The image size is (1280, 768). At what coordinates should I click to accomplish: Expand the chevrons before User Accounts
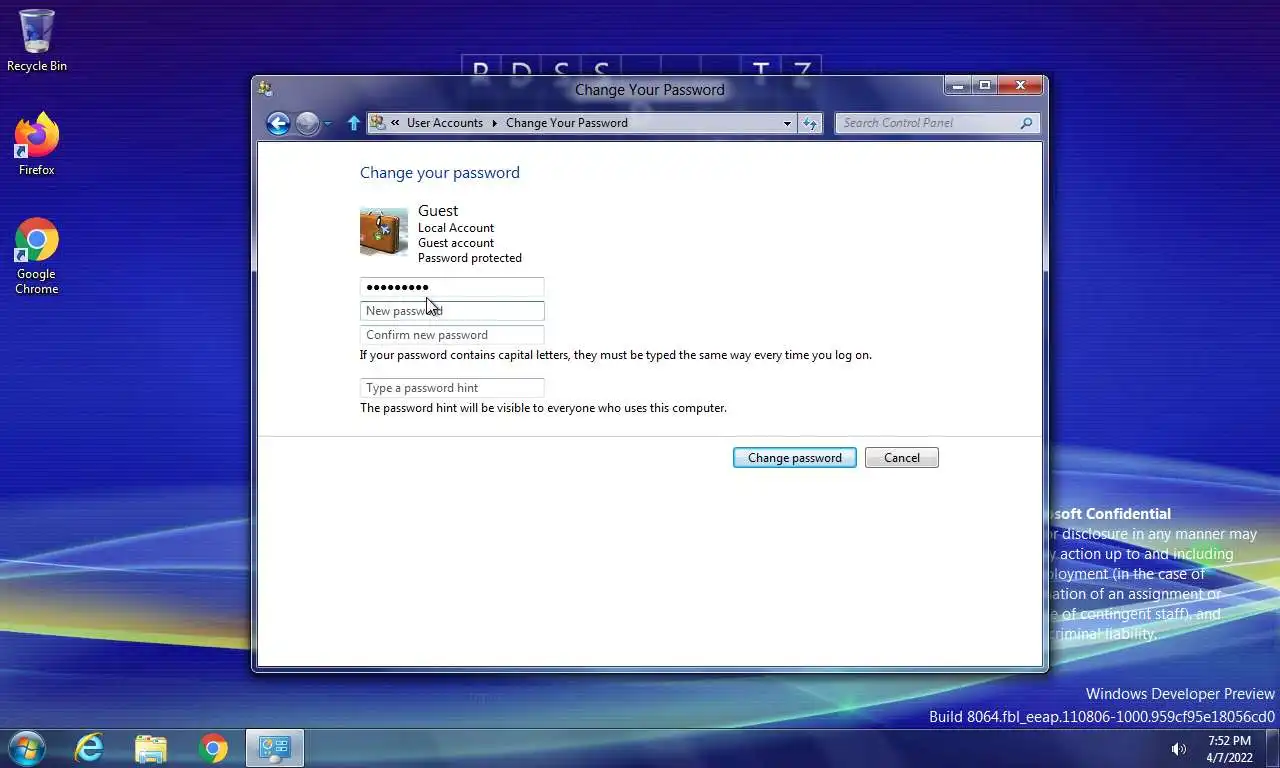point(395,123)
